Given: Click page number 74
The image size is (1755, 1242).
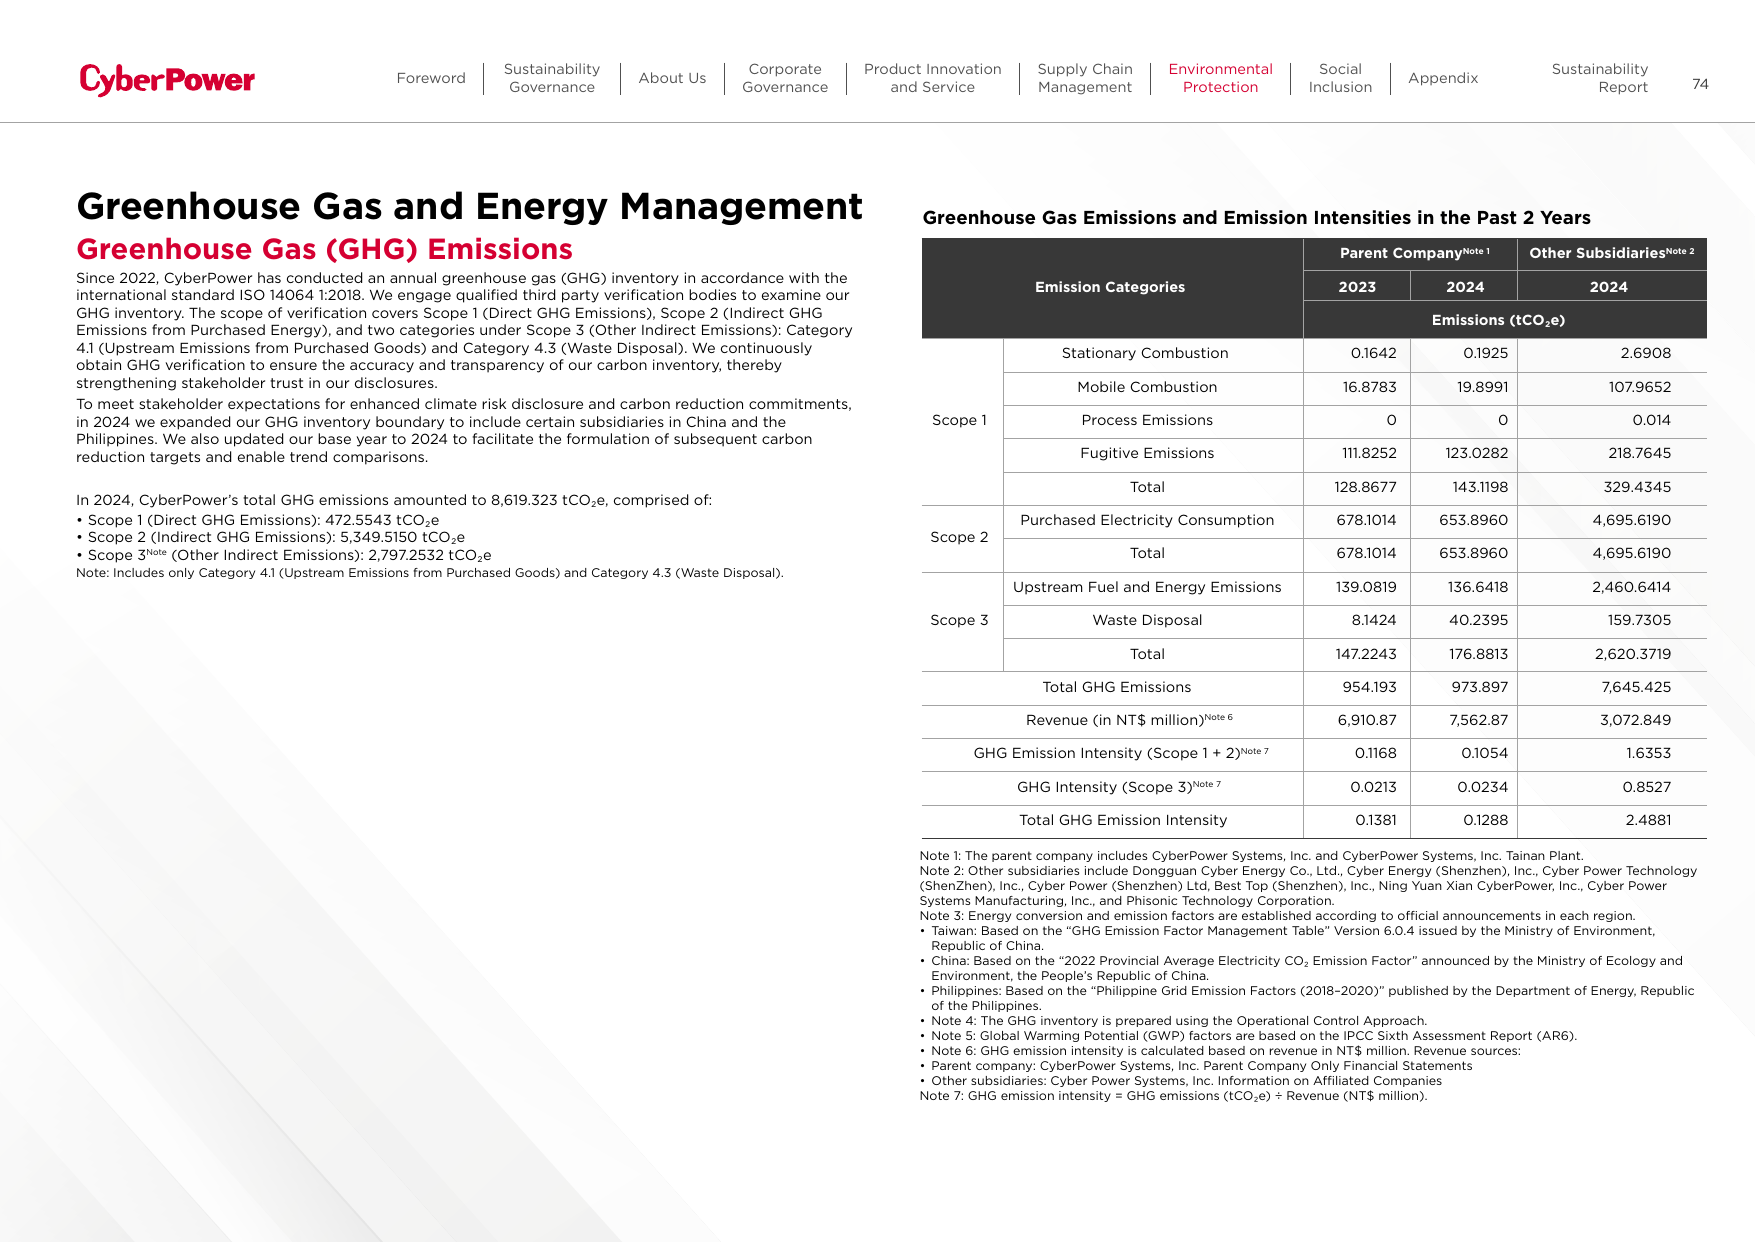Looking at the screenshot, I should (1700, 84).
